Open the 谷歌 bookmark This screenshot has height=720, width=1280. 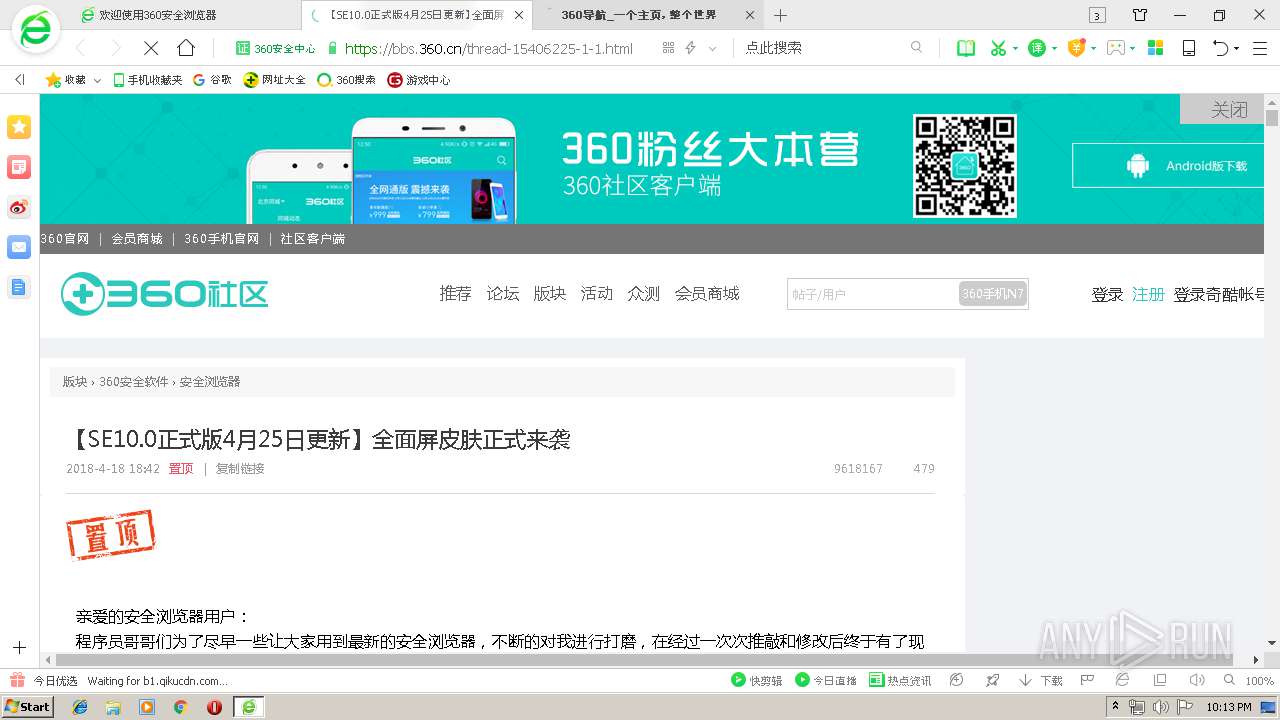(212, 80)
